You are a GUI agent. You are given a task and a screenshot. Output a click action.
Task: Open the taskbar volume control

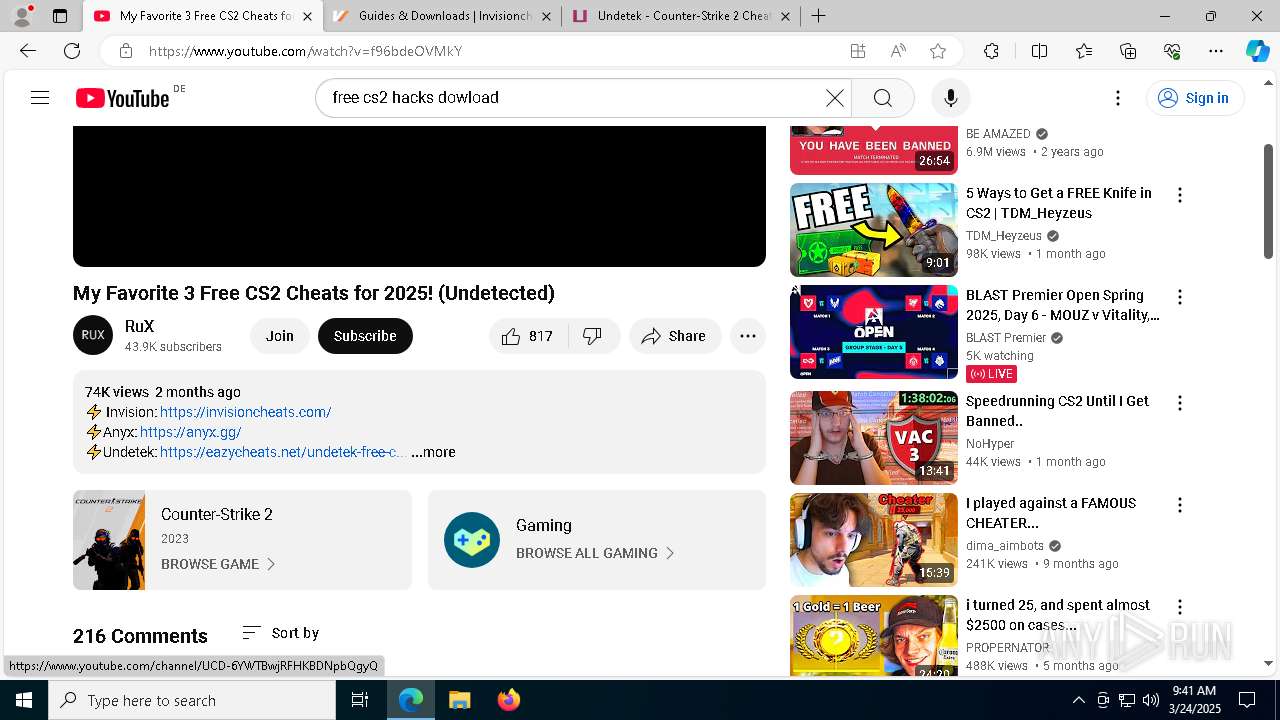pos(1150,700)
